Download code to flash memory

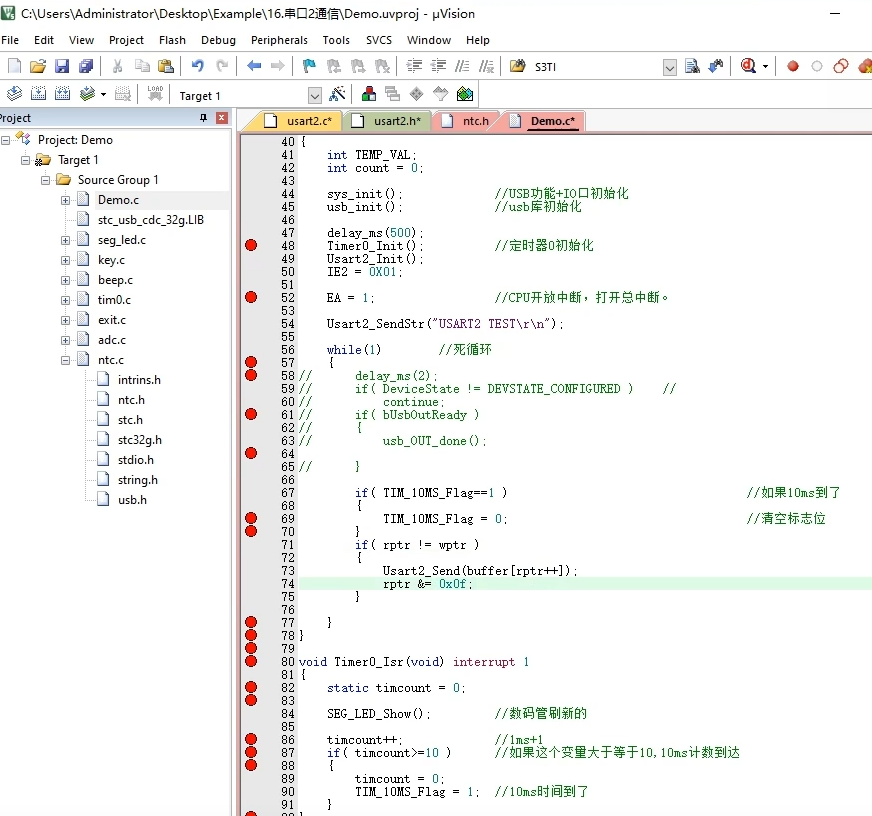(155, 94)
